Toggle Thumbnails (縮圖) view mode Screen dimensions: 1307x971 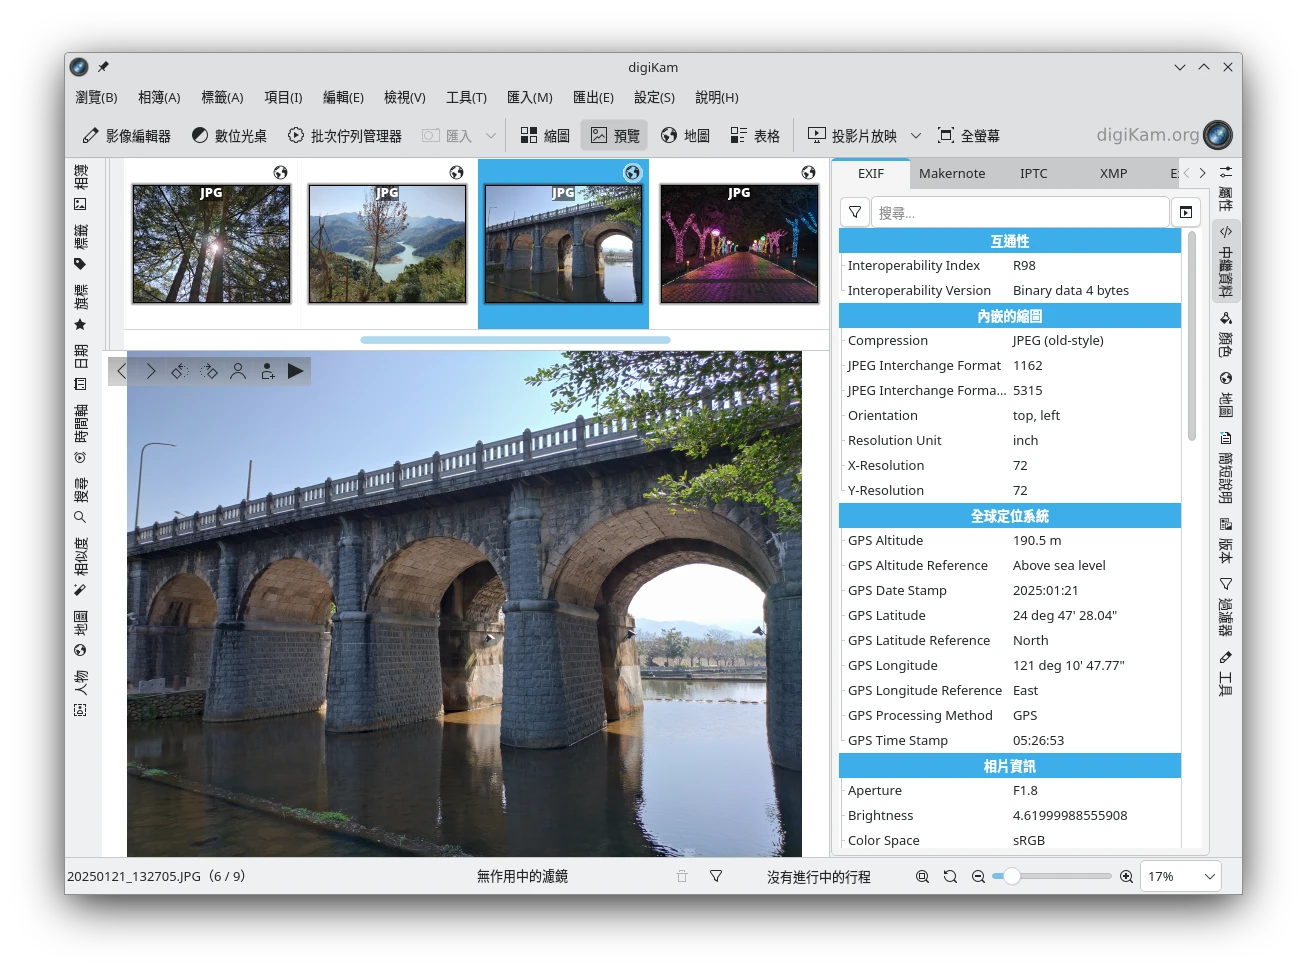click(545, 136)
